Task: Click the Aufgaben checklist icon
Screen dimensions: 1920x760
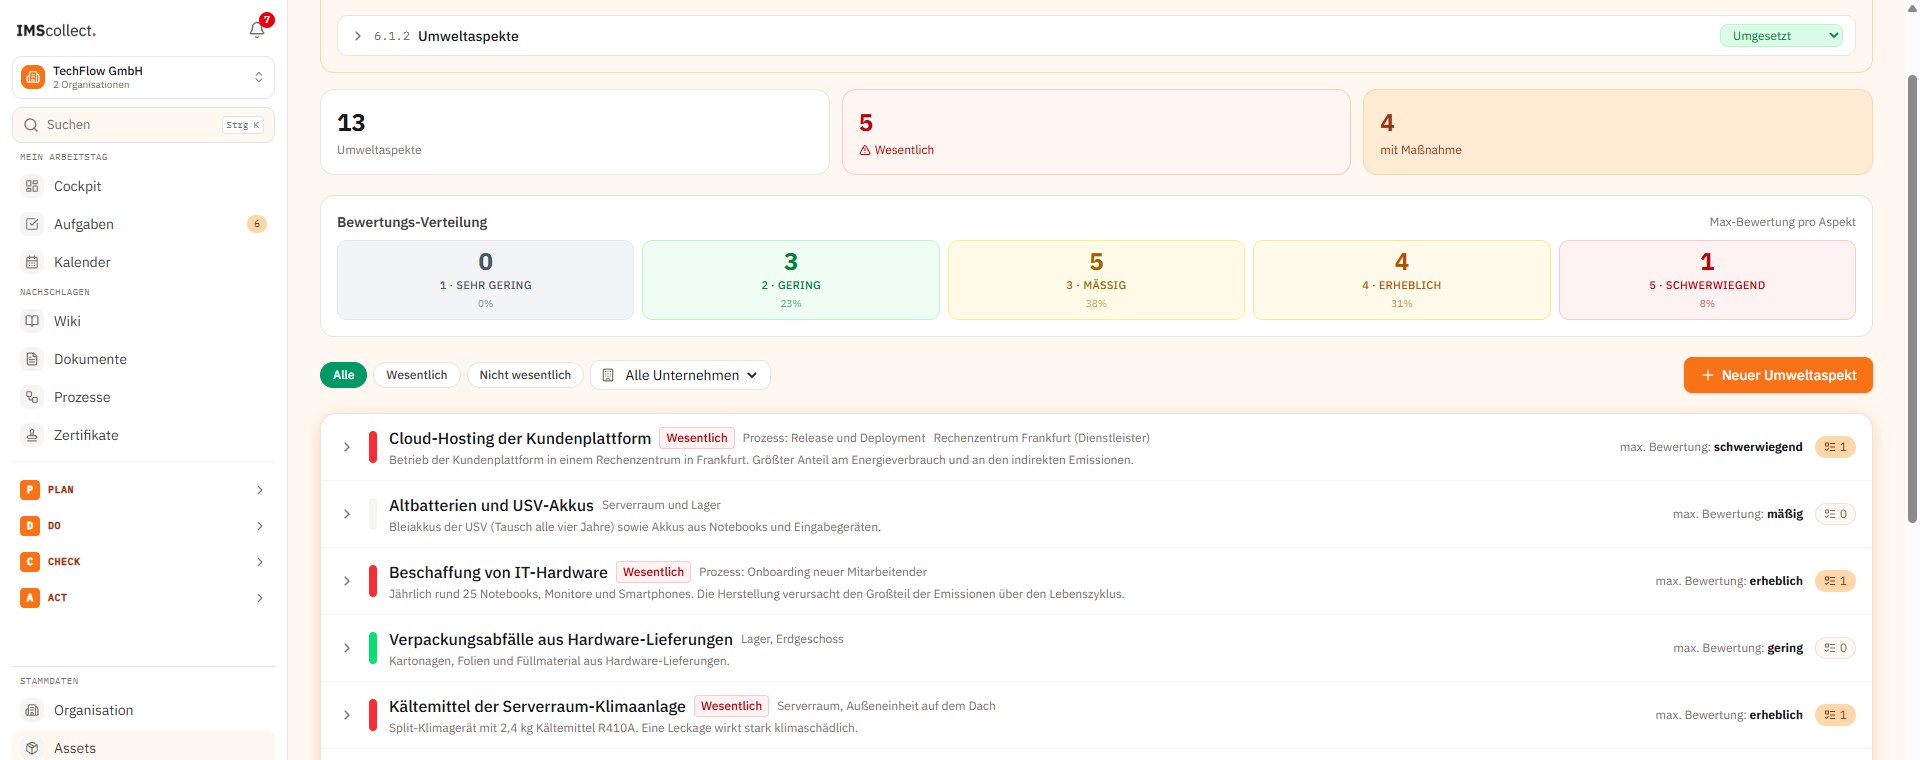Action: click(32, 224)
